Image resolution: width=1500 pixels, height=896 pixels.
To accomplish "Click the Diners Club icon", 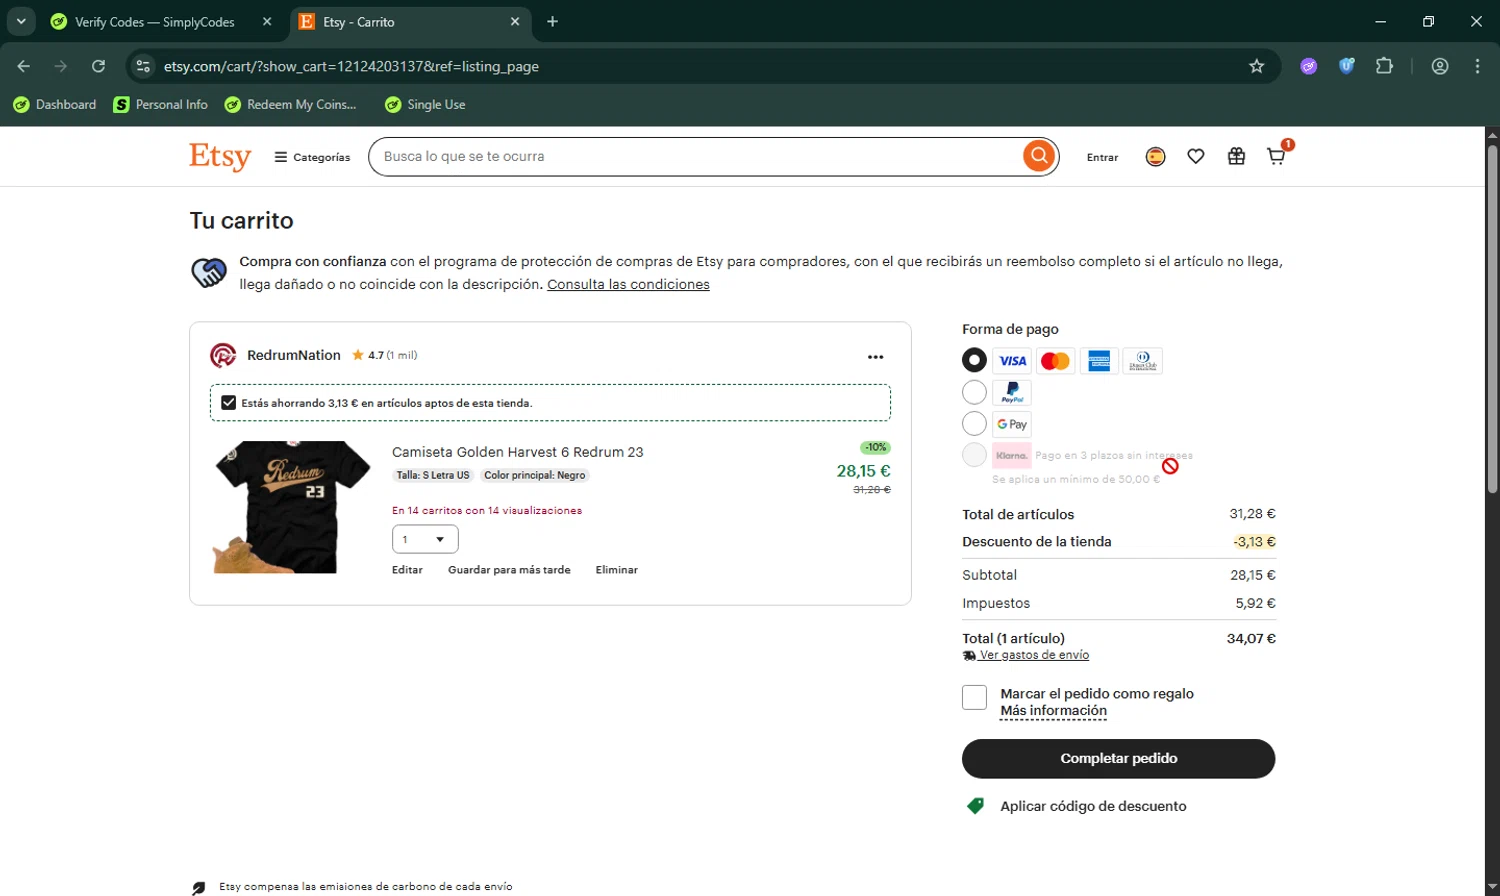I will (x=1143, y=361).
